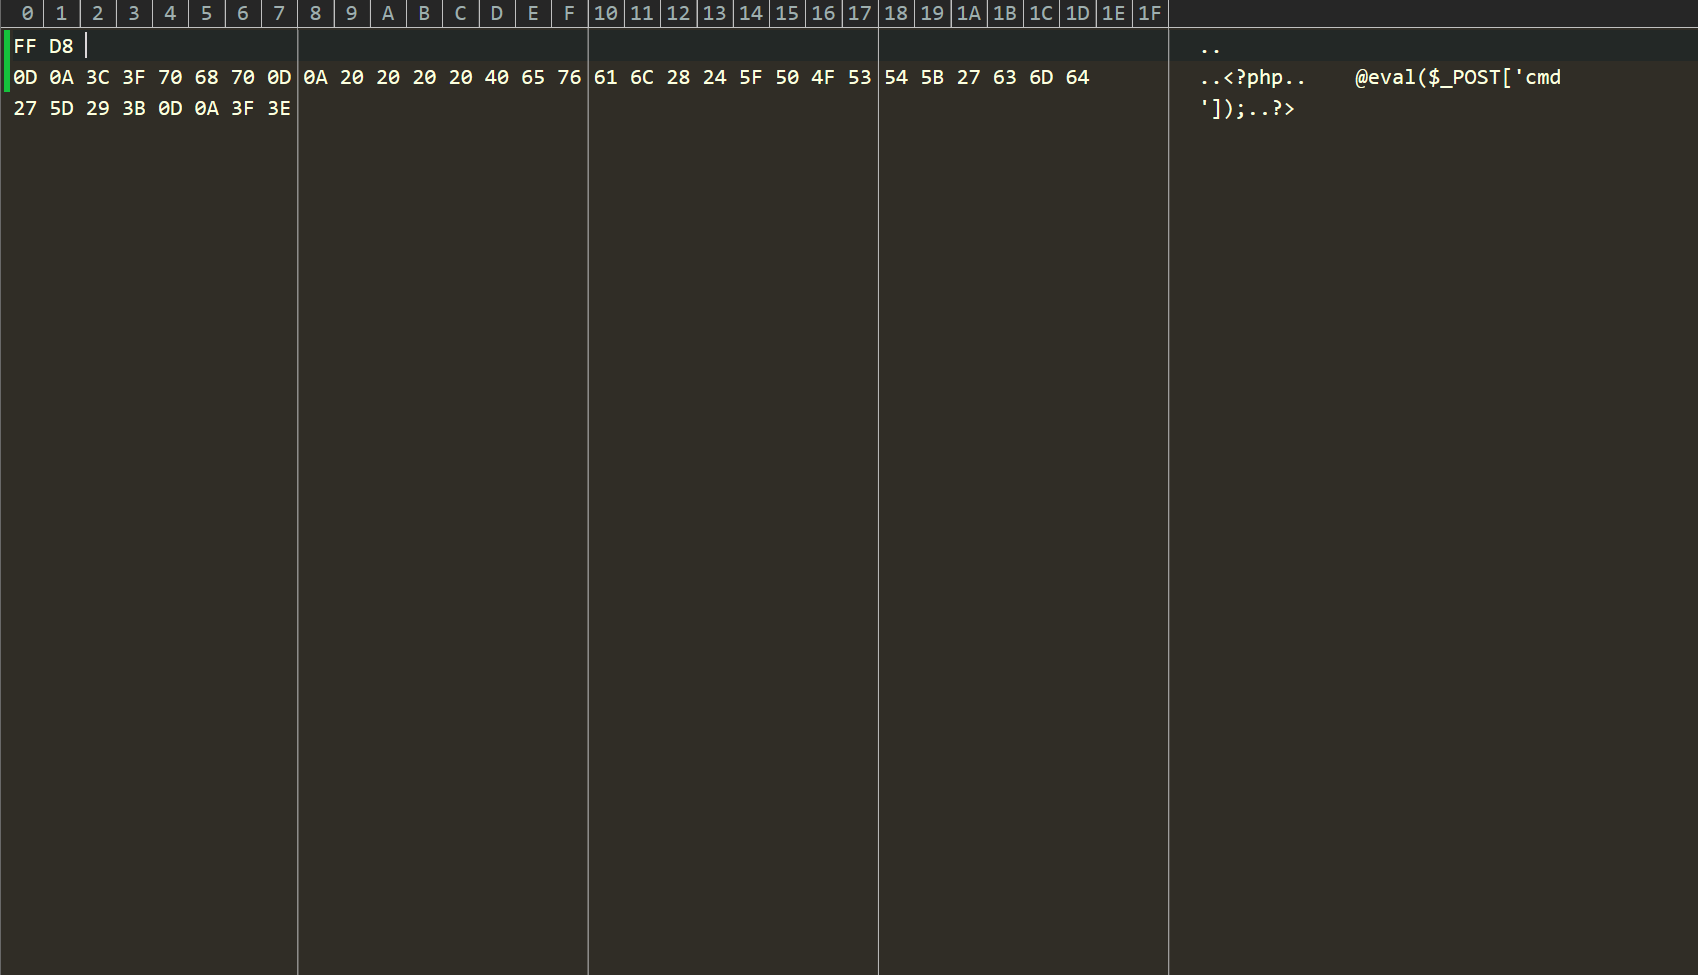Select the 64 hex byte

[1077, 77]
